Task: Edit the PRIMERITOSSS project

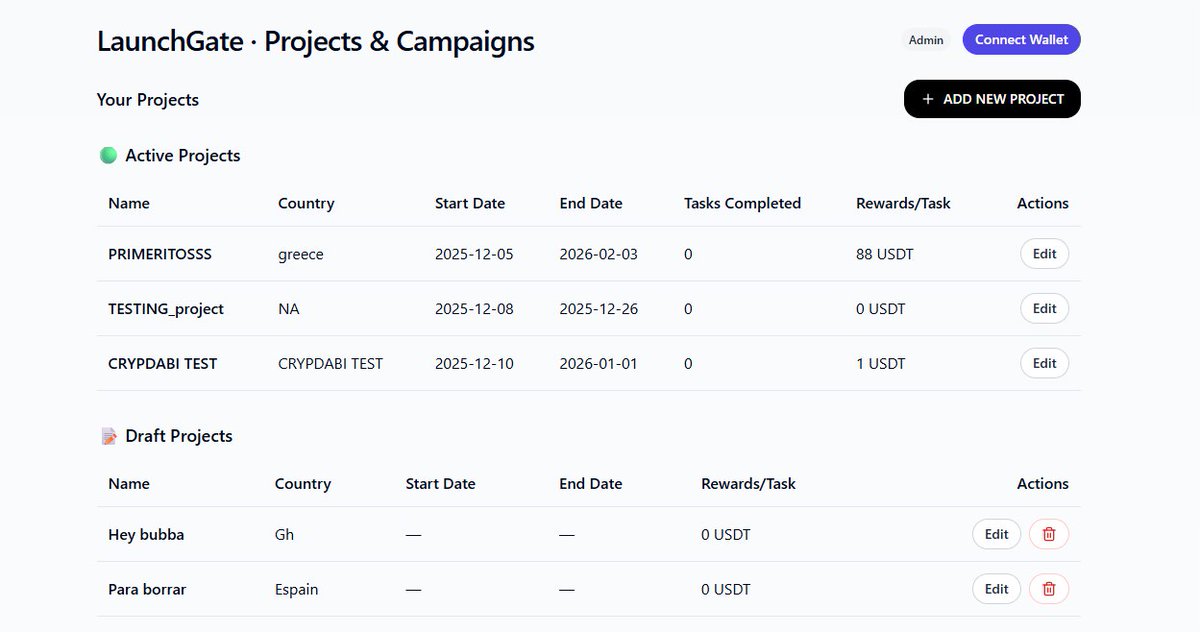Action: click(x=1044, y=254)
